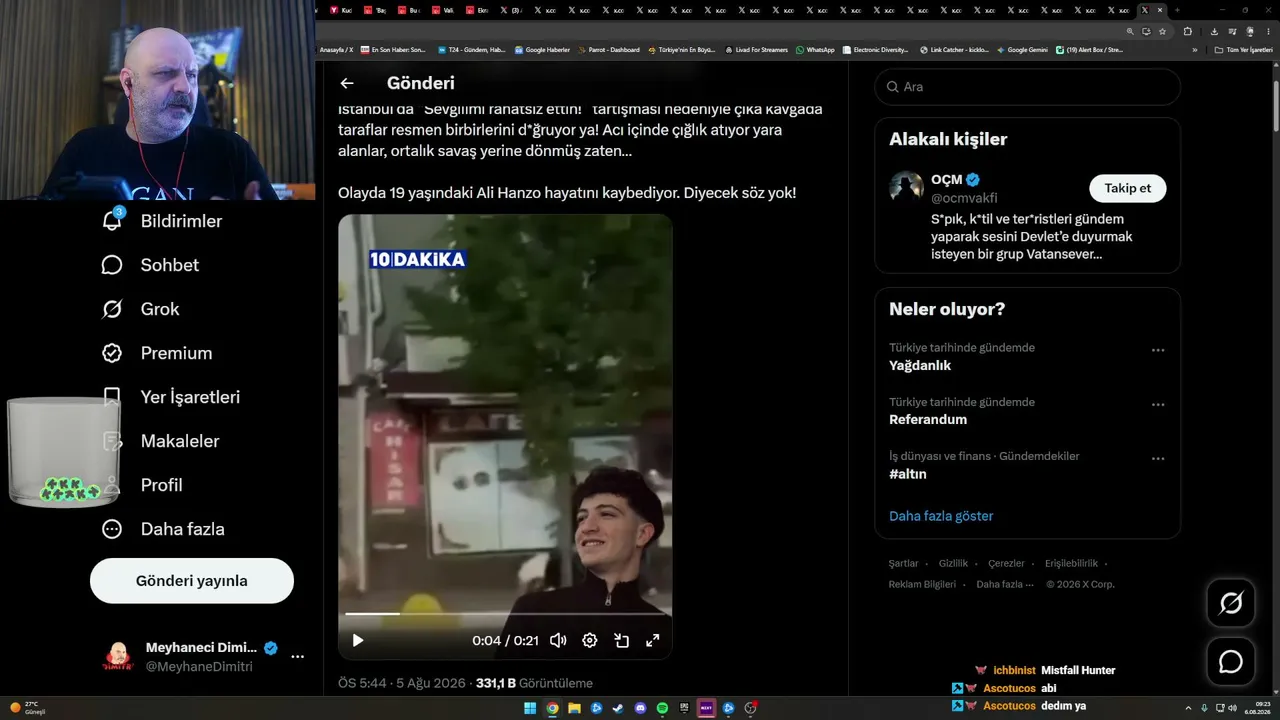Open the Gizlilik footer link

(x=953, y=563)
